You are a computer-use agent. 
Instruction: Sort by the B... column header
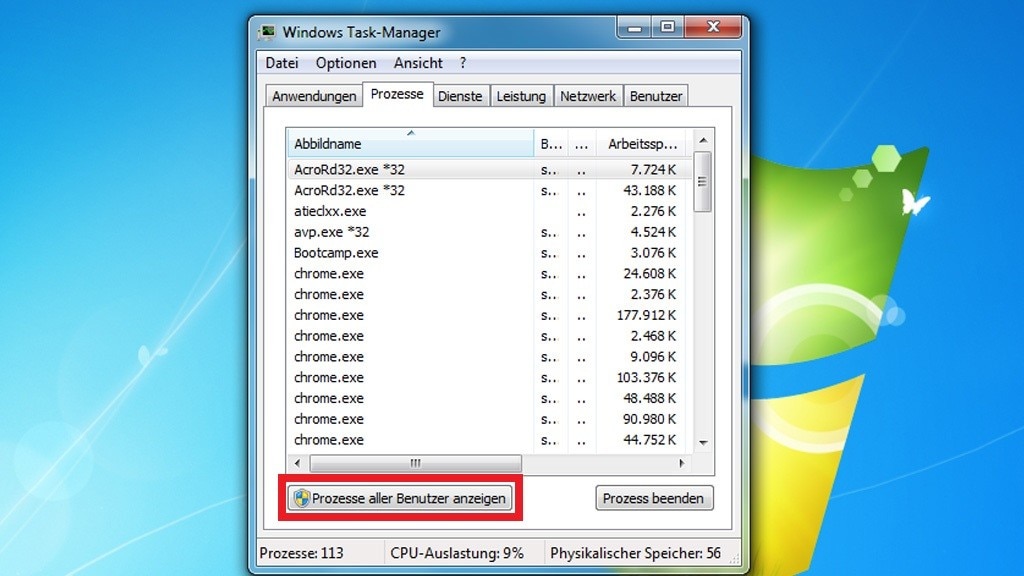coord(551,144)
